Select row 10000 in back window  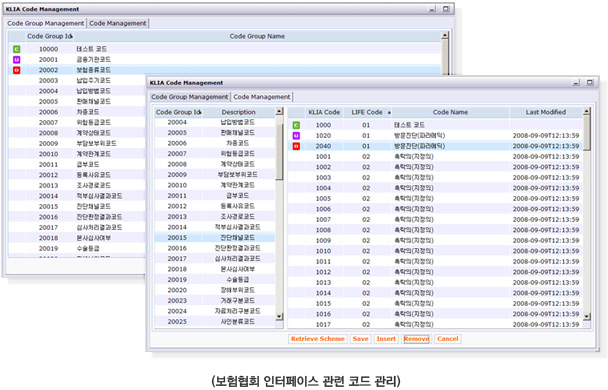(225, 49)
